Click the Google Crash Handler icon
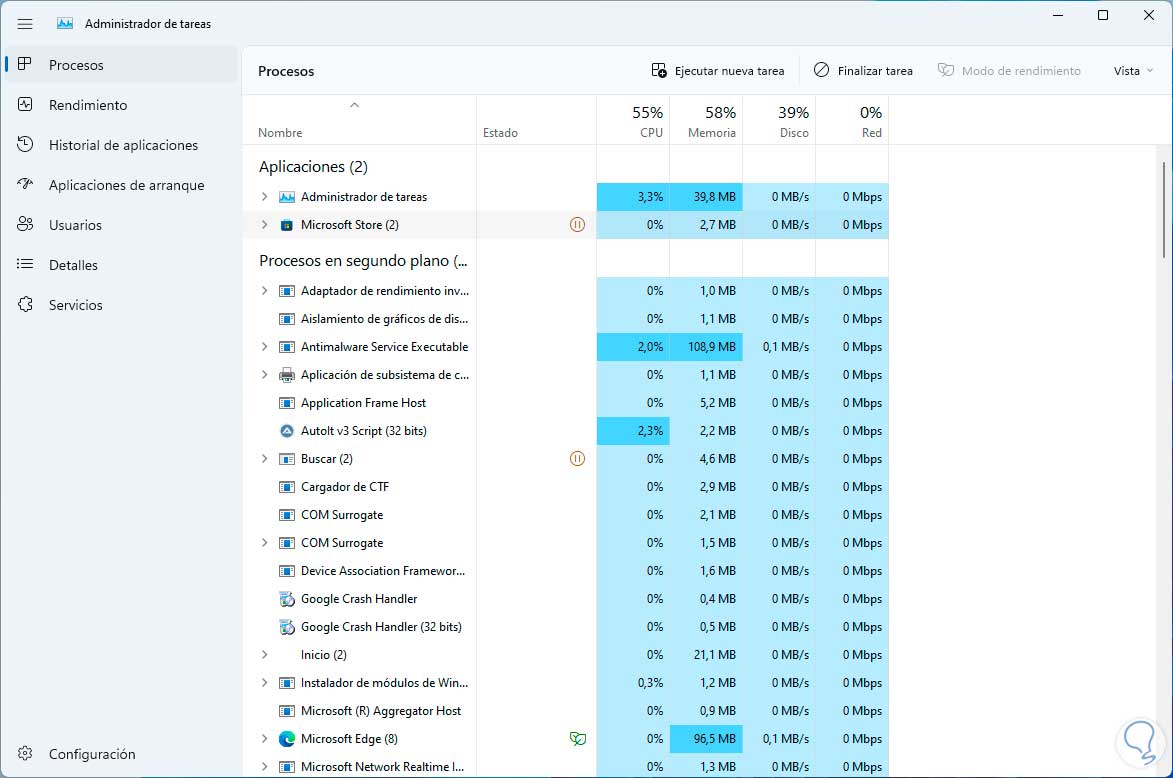The image size is (1173, 778). click(287, 599)
